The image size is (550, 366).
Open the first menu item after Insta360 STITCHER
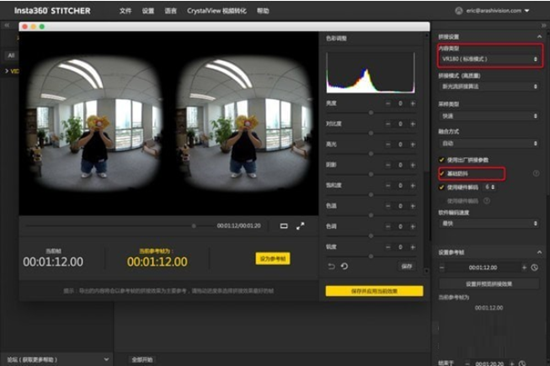[125, 11]
